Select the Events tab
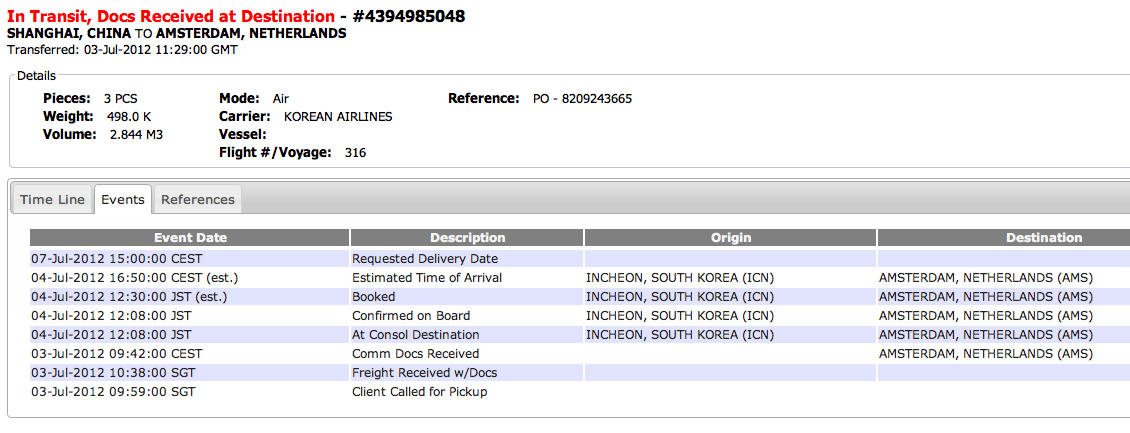This screenshot has height=433, width=1130. pyautogui.click(x=123, y=200)
